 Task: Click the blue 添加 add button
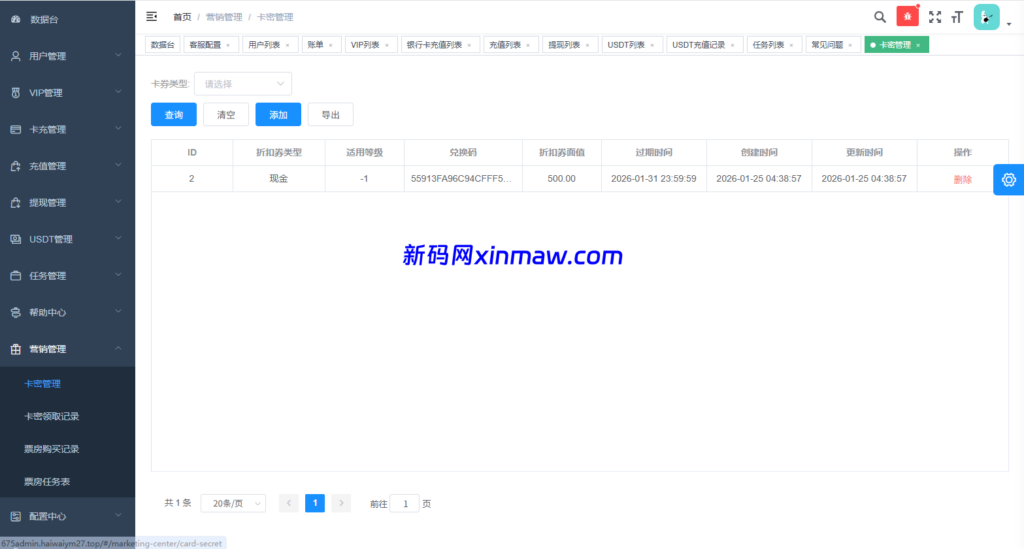pyautogui.click(x=278, y=114)
